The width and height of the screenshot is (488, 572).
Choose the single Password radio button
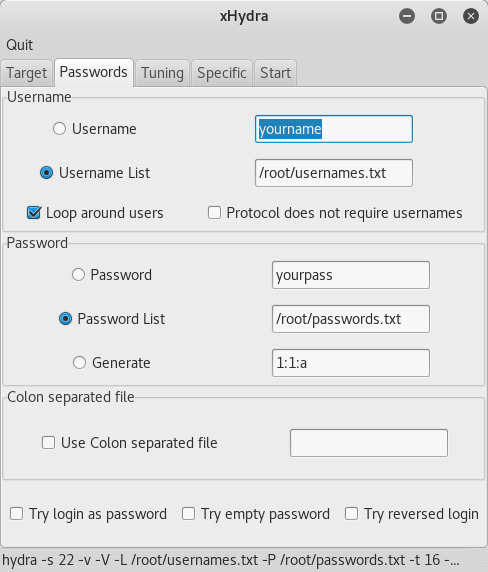tap(78, 275)
